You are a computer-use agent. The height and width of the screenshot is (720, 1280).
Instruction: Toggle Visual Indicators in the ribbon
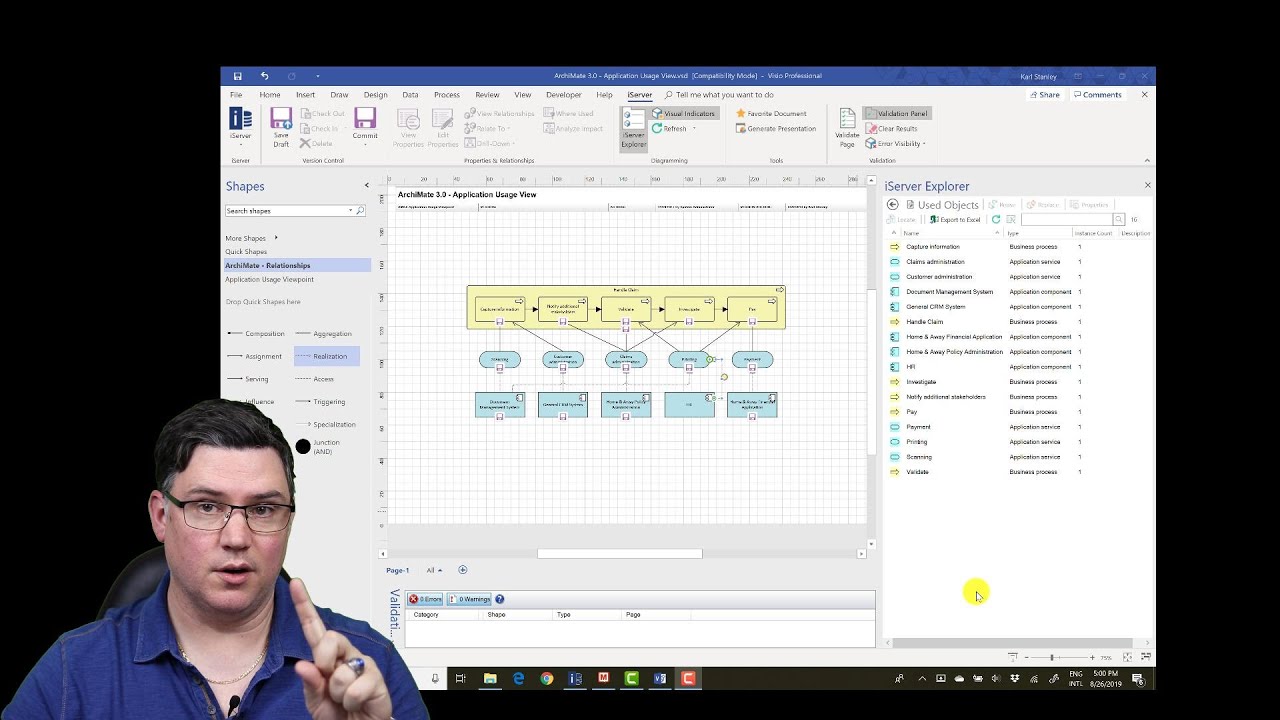pyautogui.click(x=684, y=114)
